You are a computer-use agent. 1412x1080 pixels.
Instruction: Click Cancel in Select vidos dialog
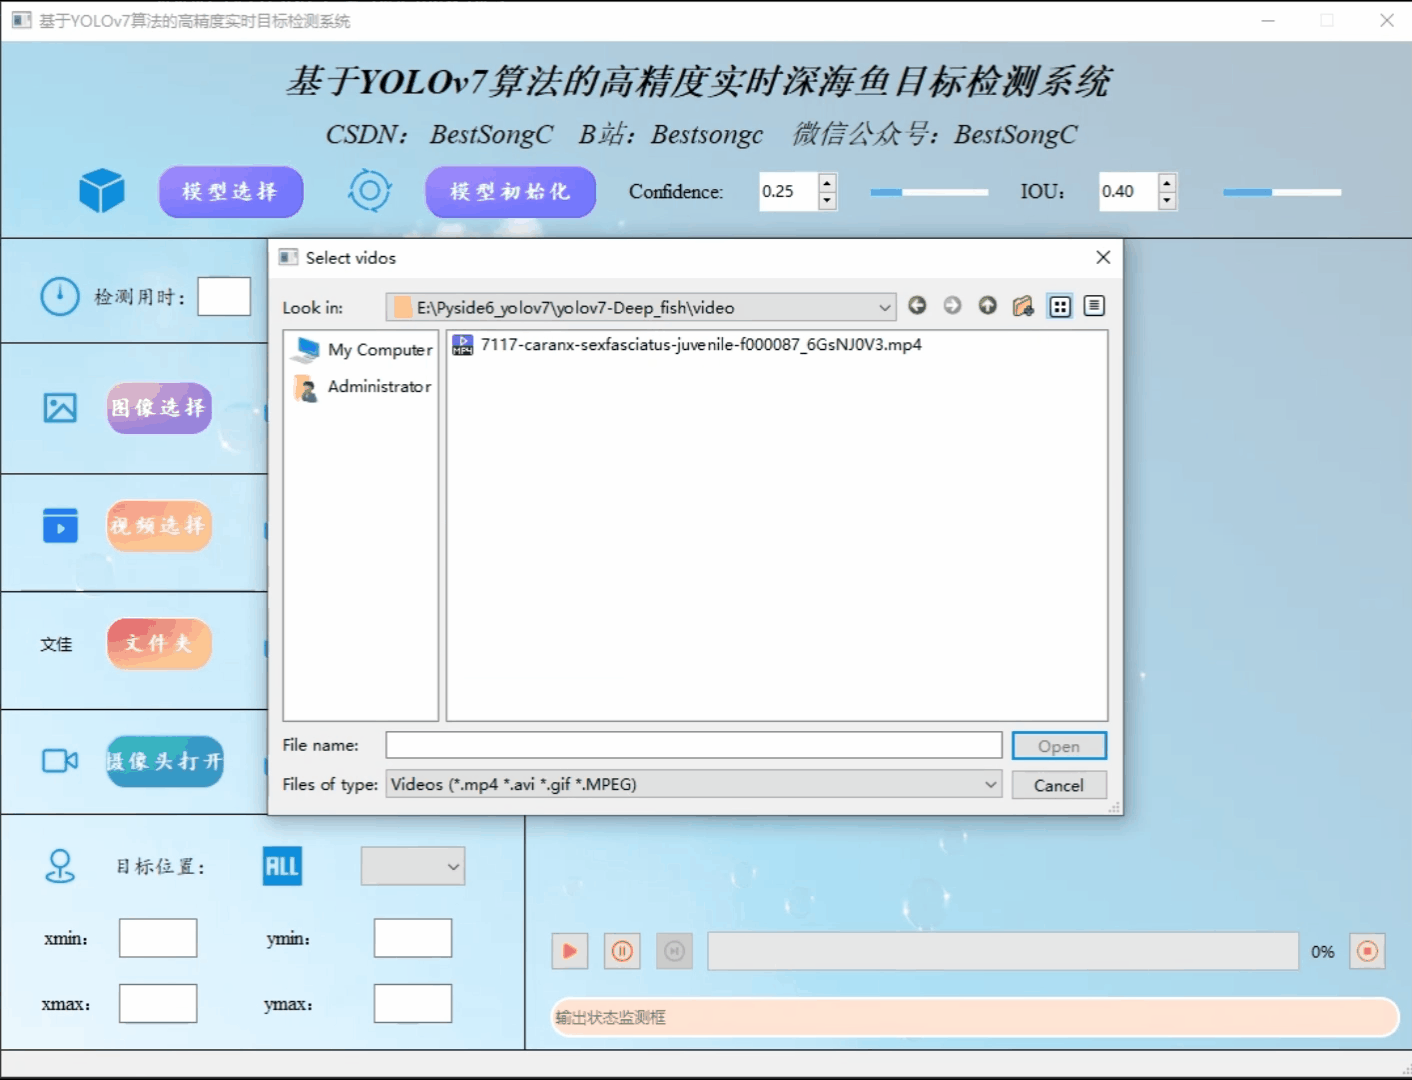[1059, 785]
